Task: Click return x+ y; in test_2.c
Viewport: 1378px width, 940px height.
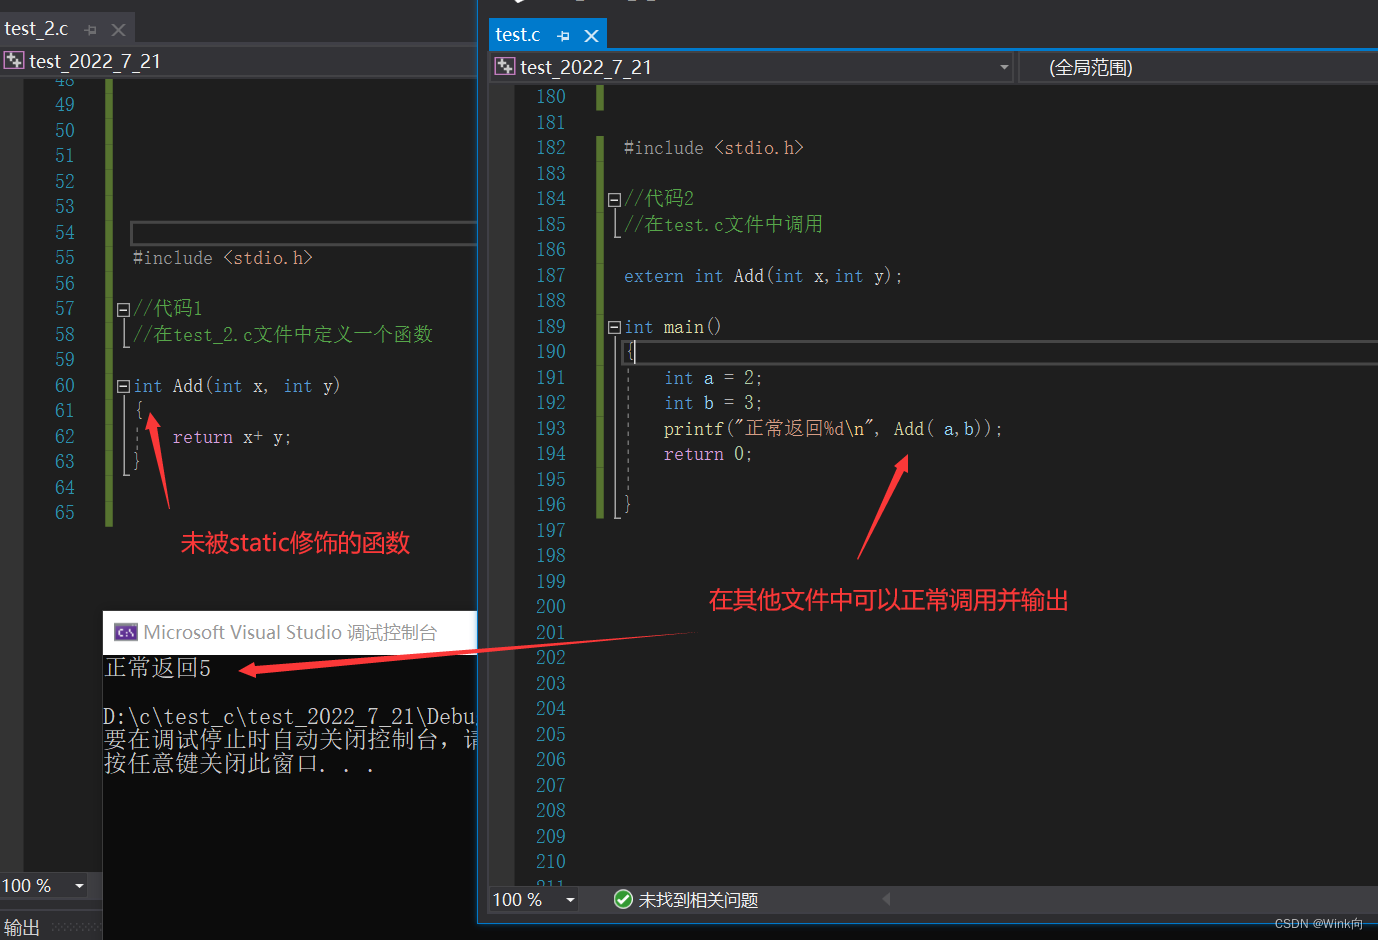Action: click(232, 437)
